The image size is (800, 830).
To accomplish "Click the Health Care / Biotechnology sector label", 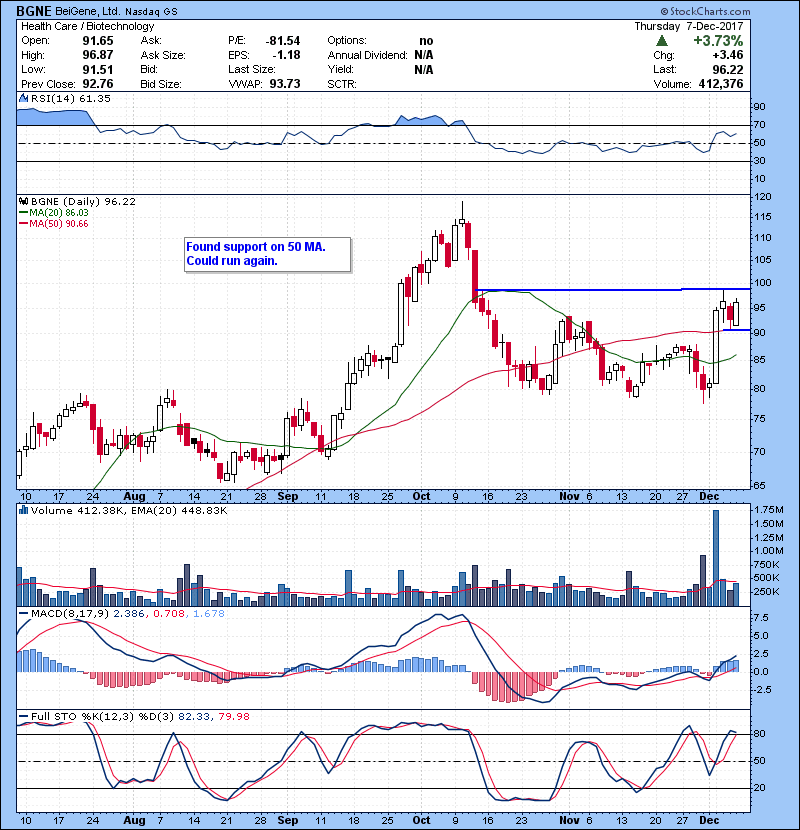I will 87,26.
